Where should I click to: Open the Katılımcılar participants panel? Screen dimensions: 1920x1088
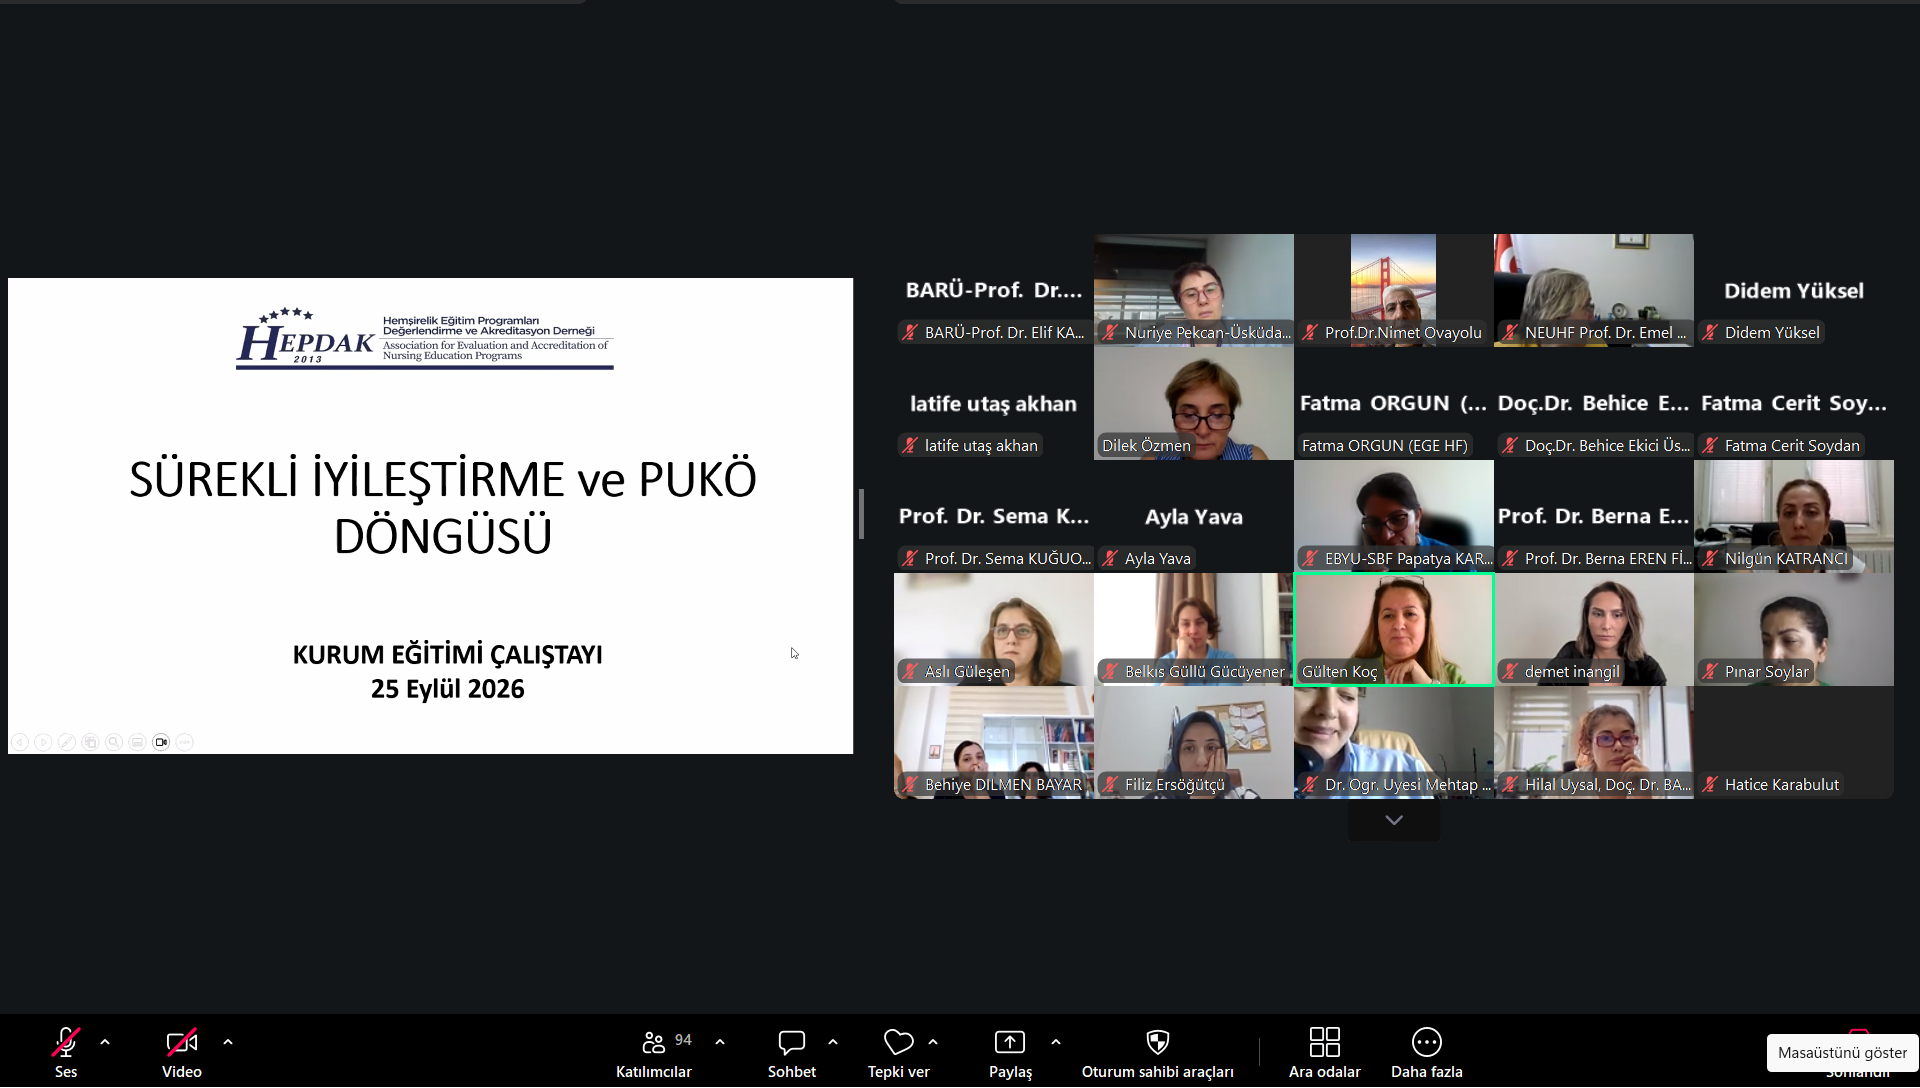pos(654,1052)
